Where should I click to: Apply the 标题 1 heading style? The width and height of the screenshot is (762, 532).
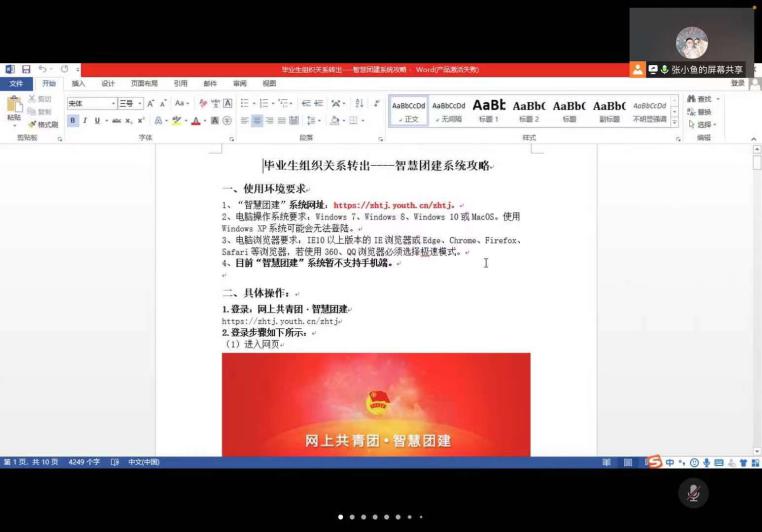489,109
